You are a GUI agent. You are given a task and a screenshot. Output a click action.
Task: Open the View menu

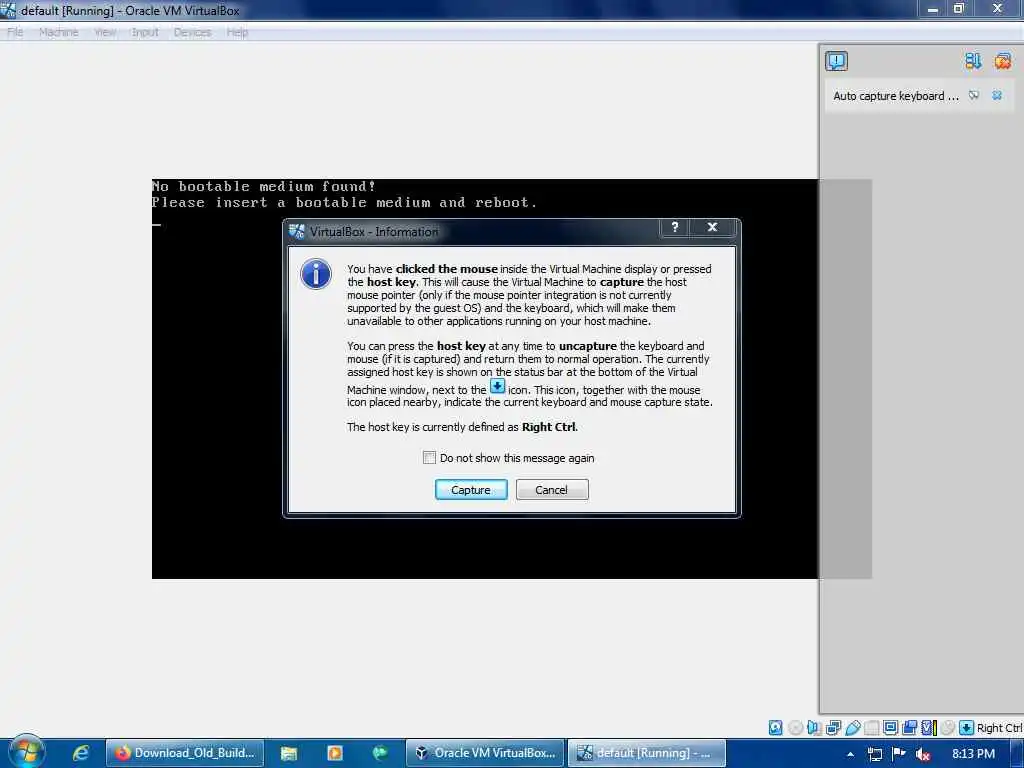click(x=105, y=32)
